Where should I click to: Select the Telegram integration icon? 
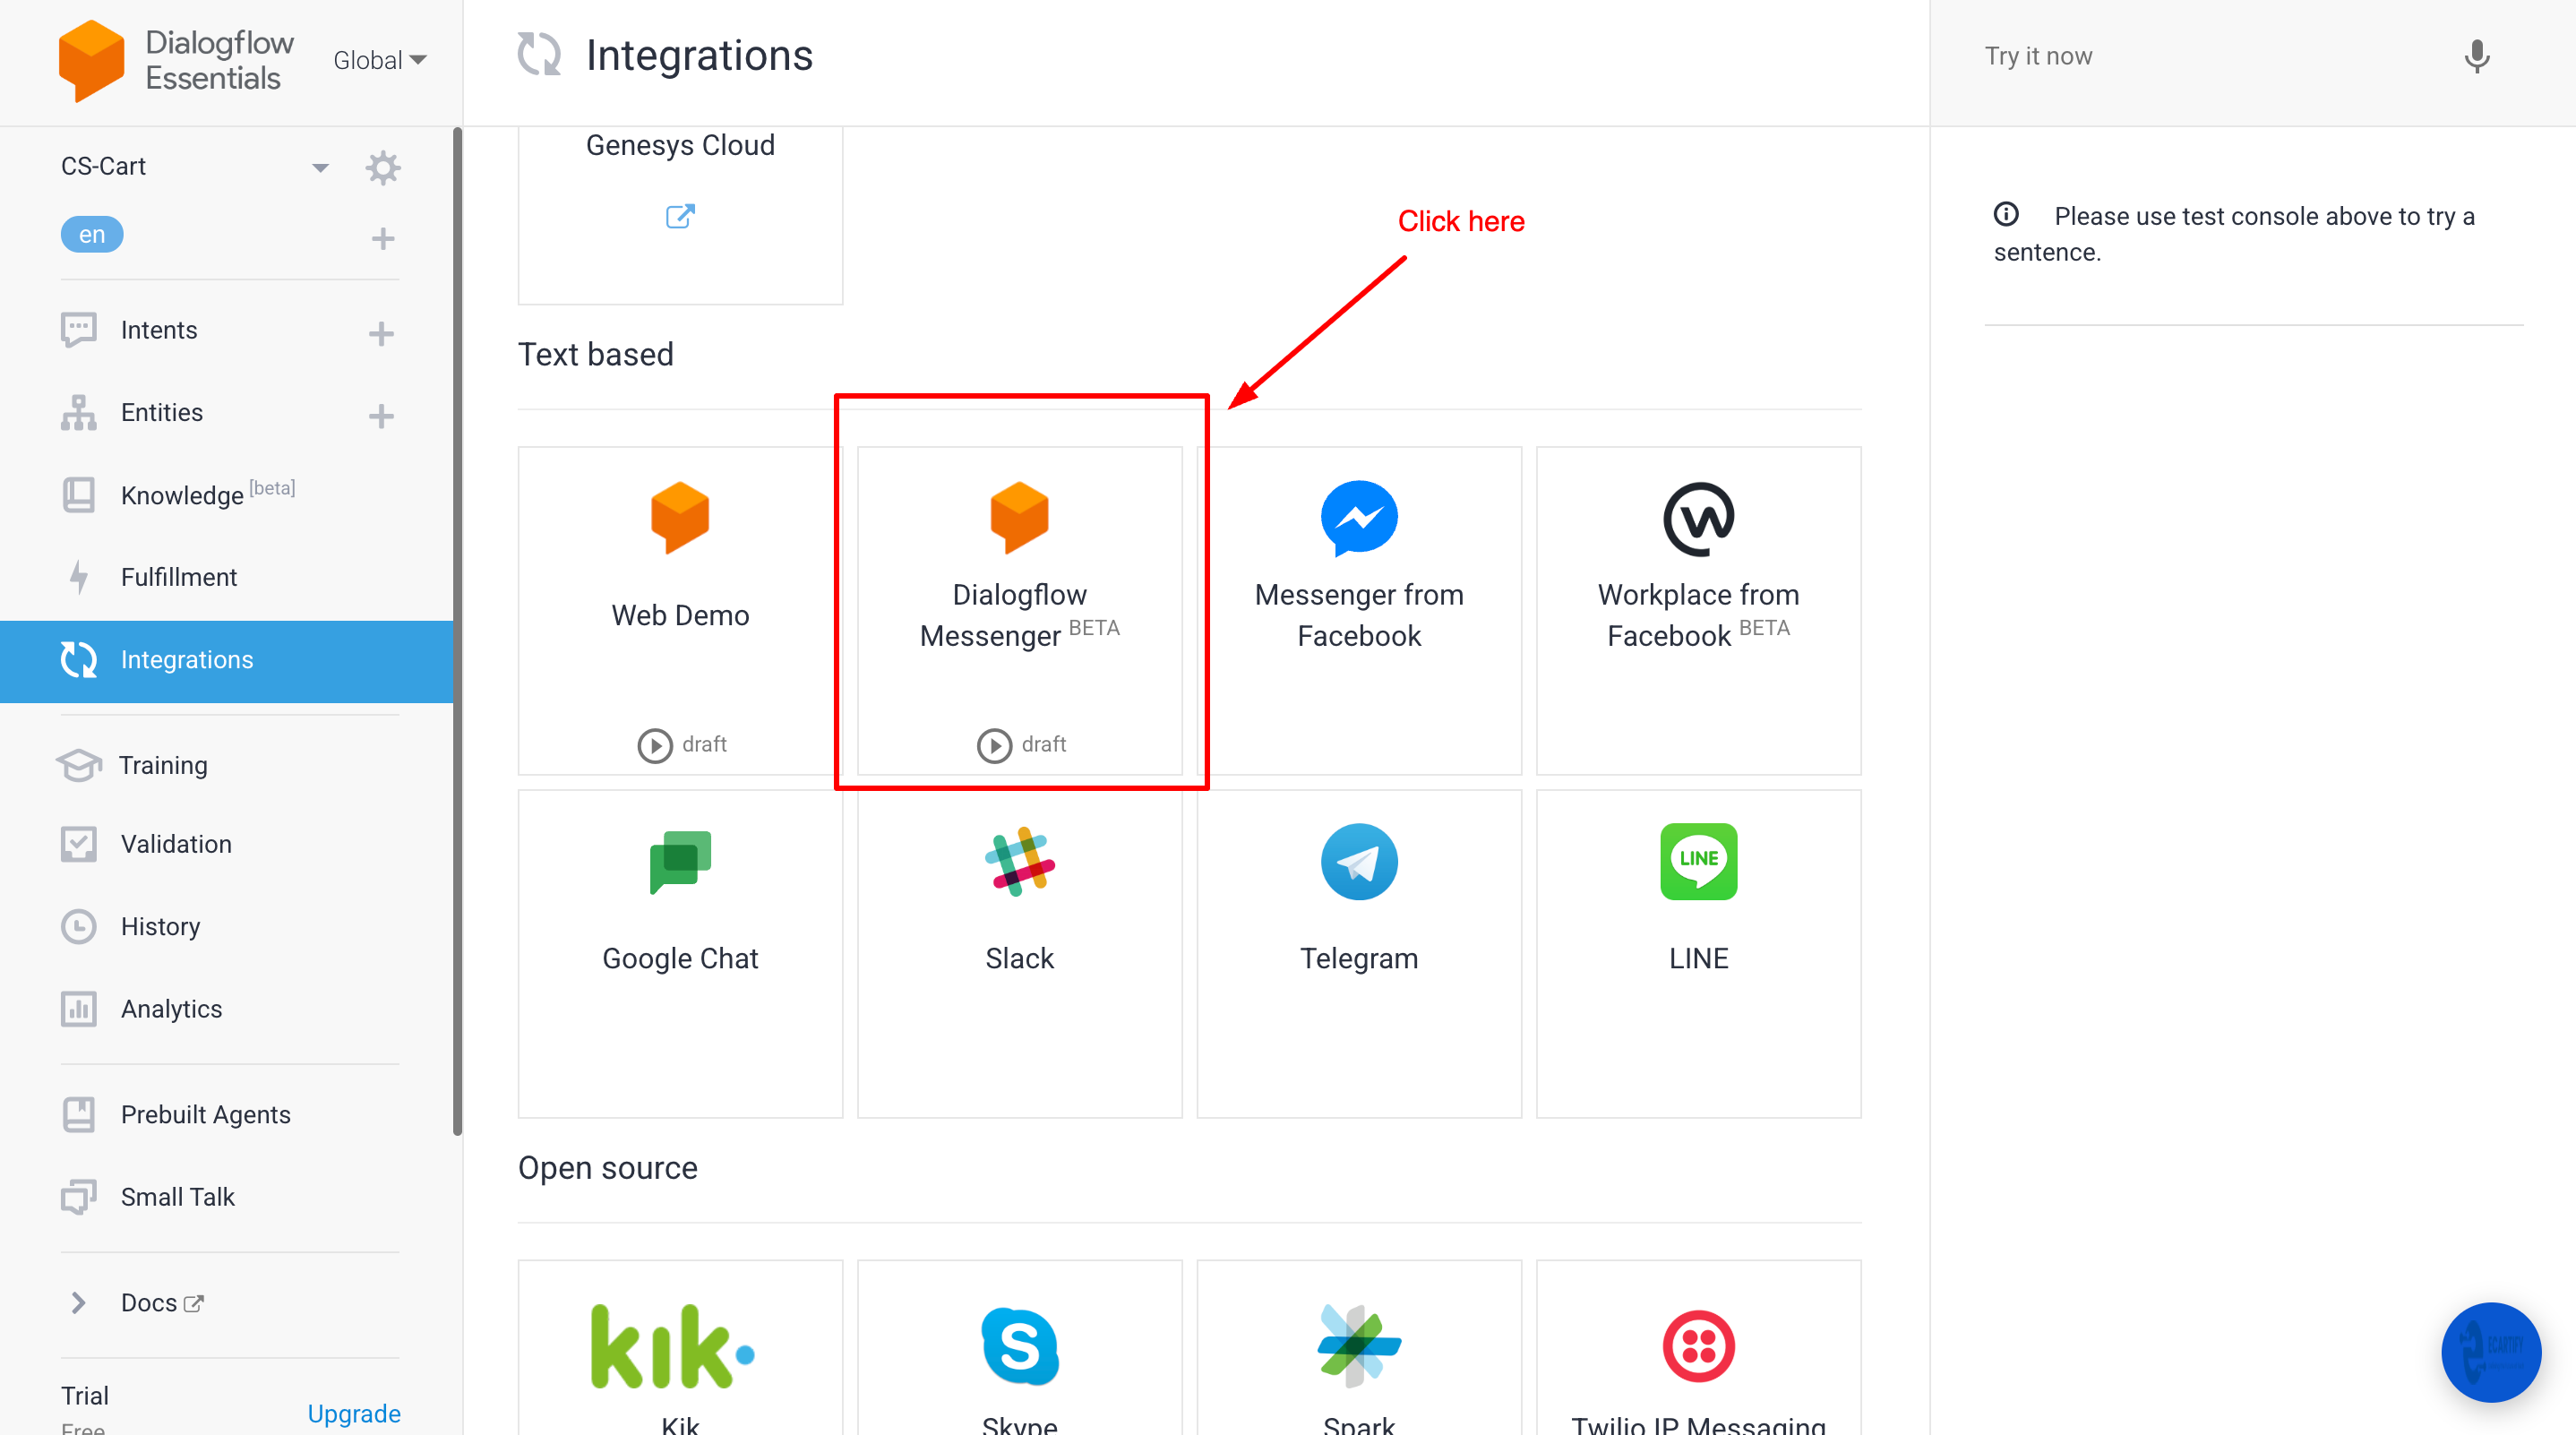(x=1358, y=862)
